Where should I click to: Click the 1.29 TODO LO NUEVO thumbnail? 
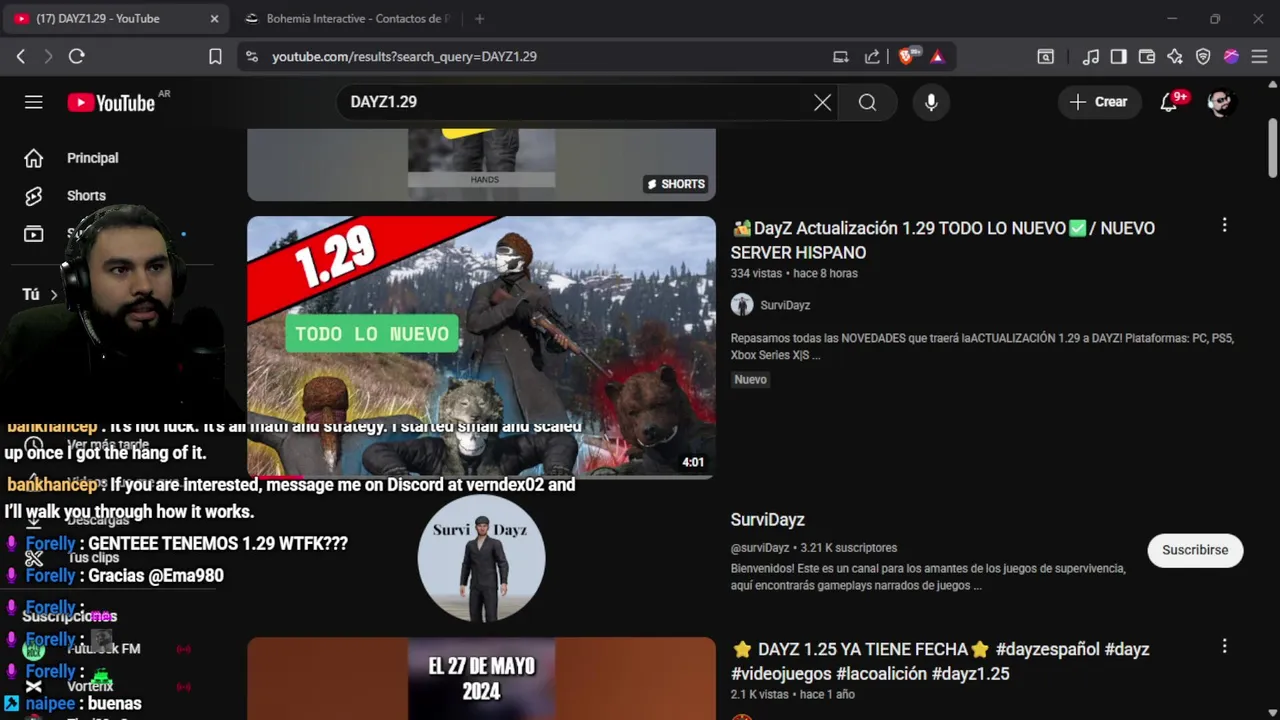[x=482, y=347]
